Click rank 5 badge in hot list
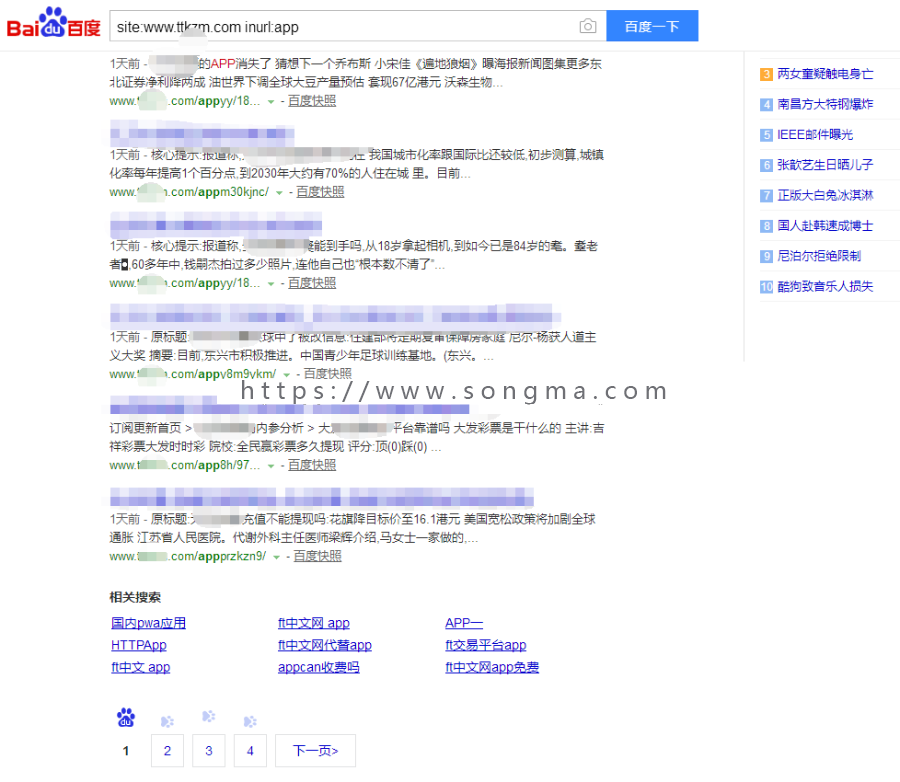 (766, 135)
